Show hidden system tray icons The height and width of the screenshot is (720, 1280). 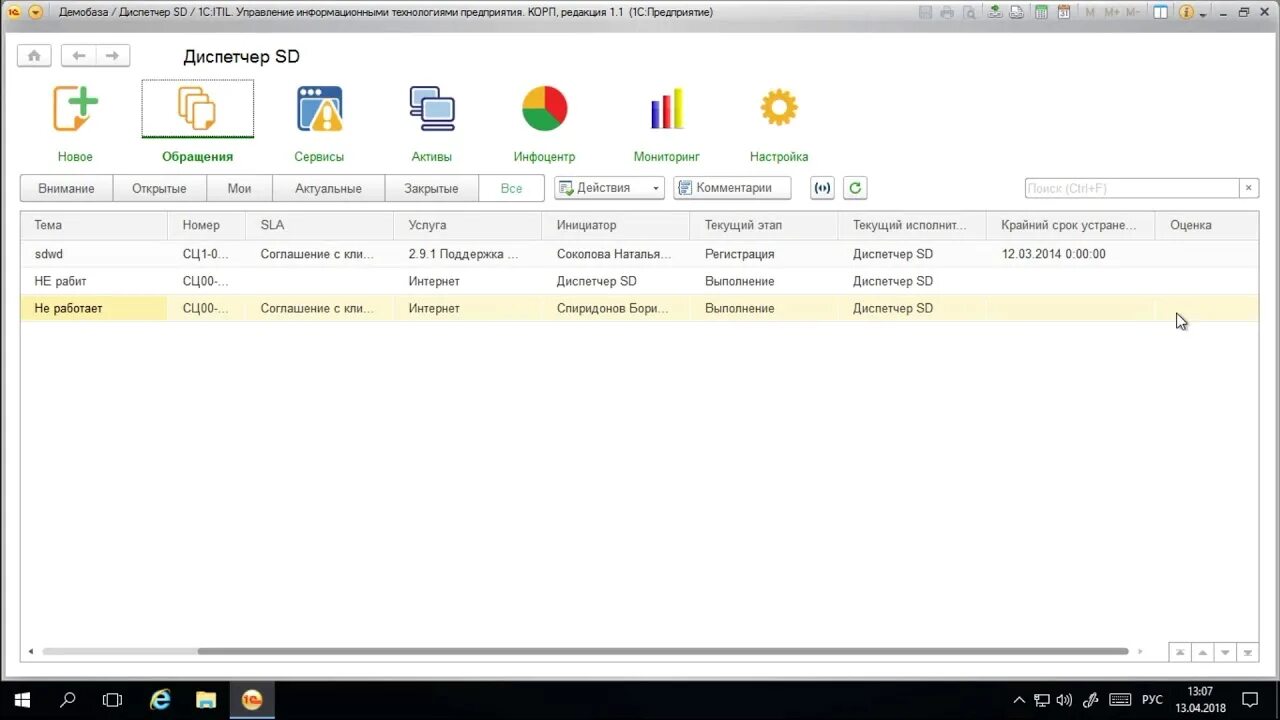point(1019,700)
